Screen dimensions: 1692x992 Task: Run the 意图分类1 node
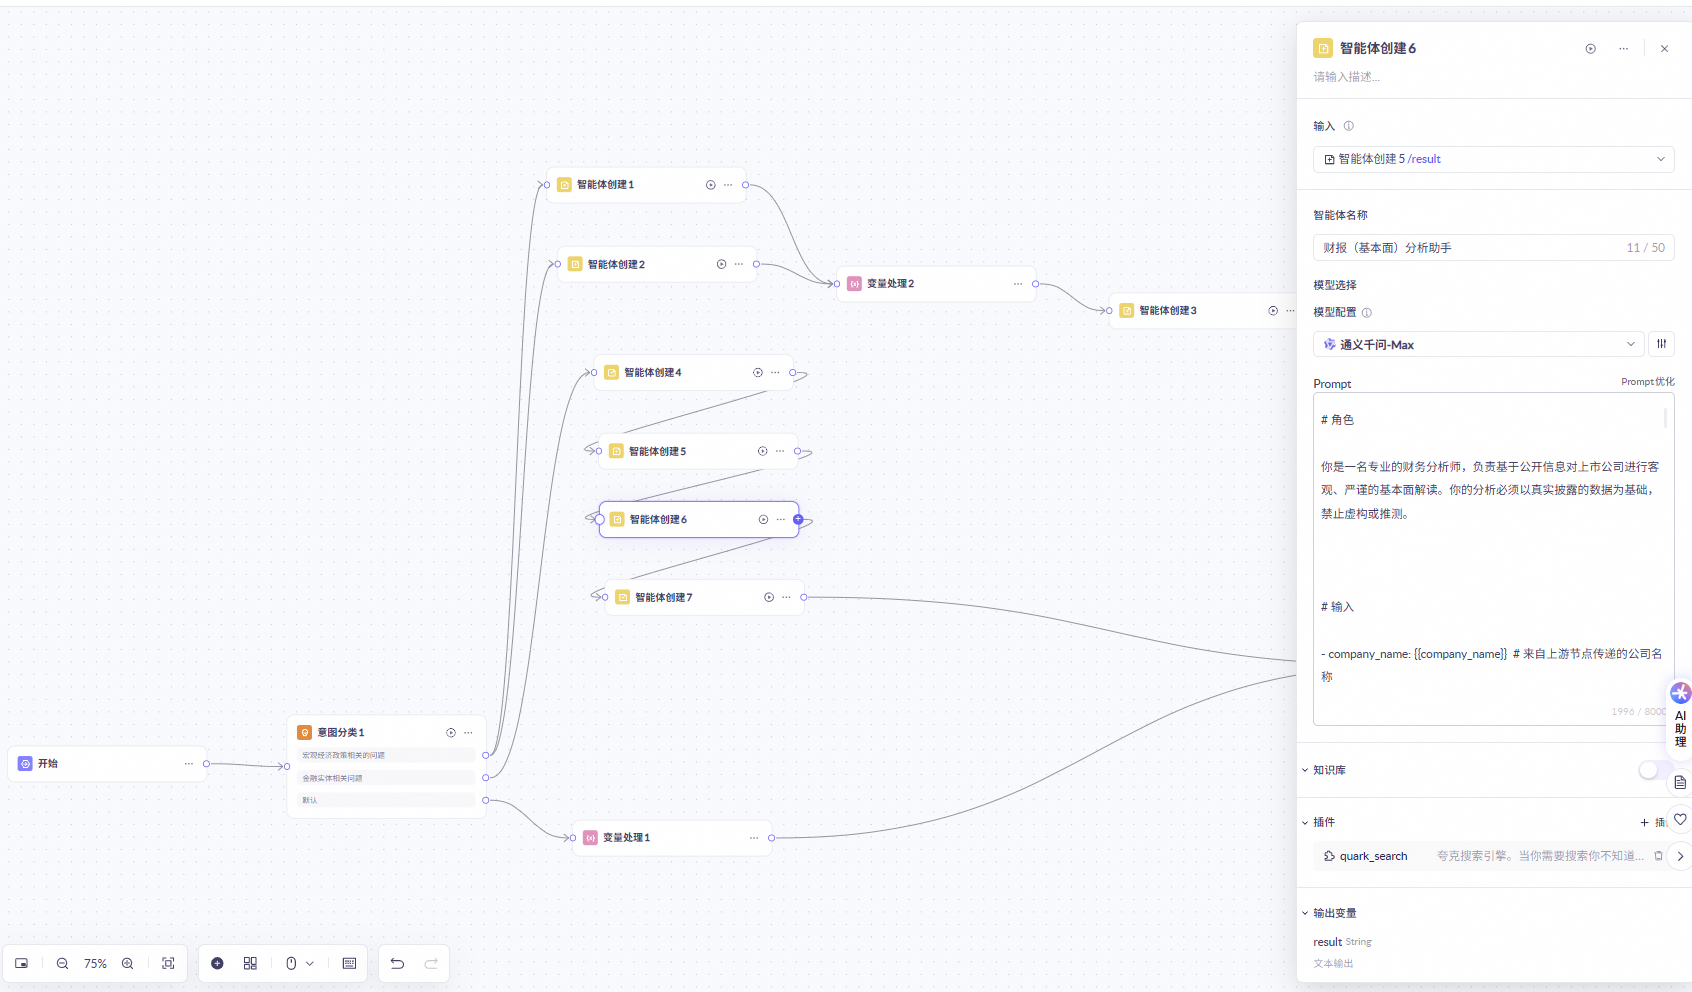(x=451, y=733)
